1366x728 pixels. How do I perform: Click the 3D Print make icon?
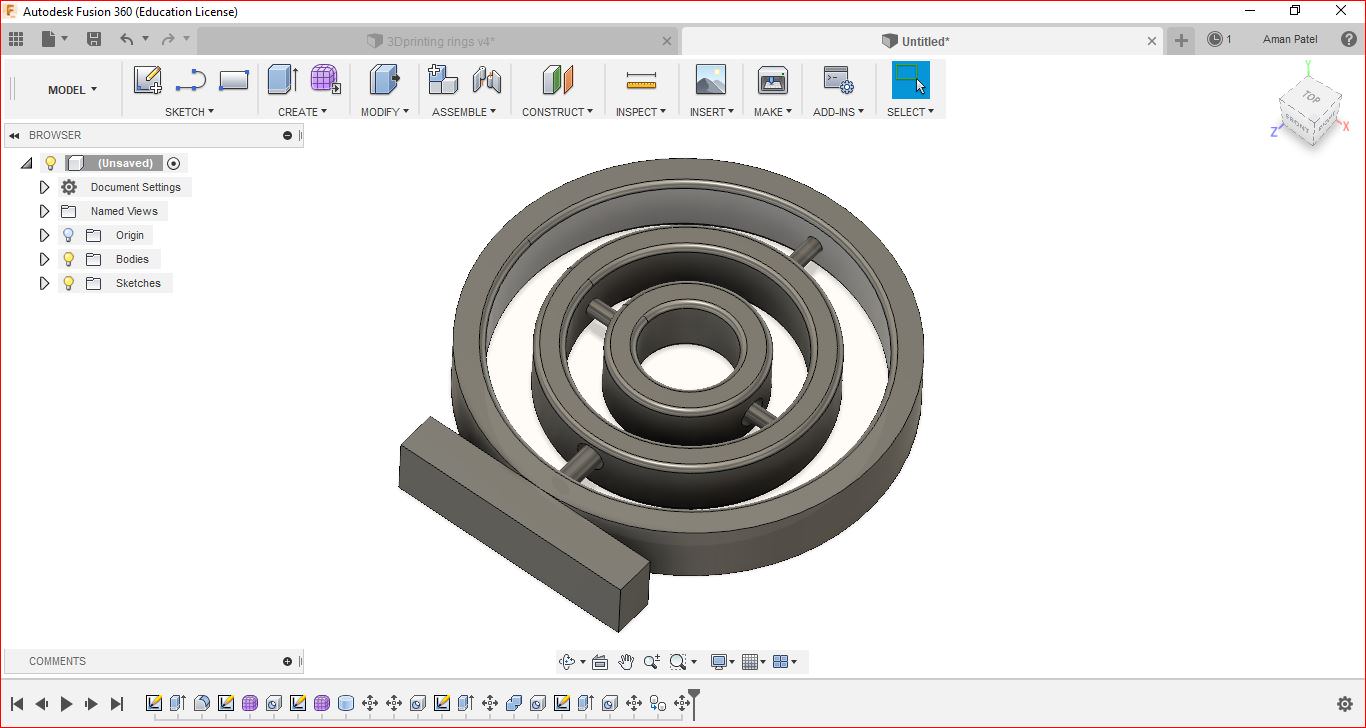click(773, 80)
